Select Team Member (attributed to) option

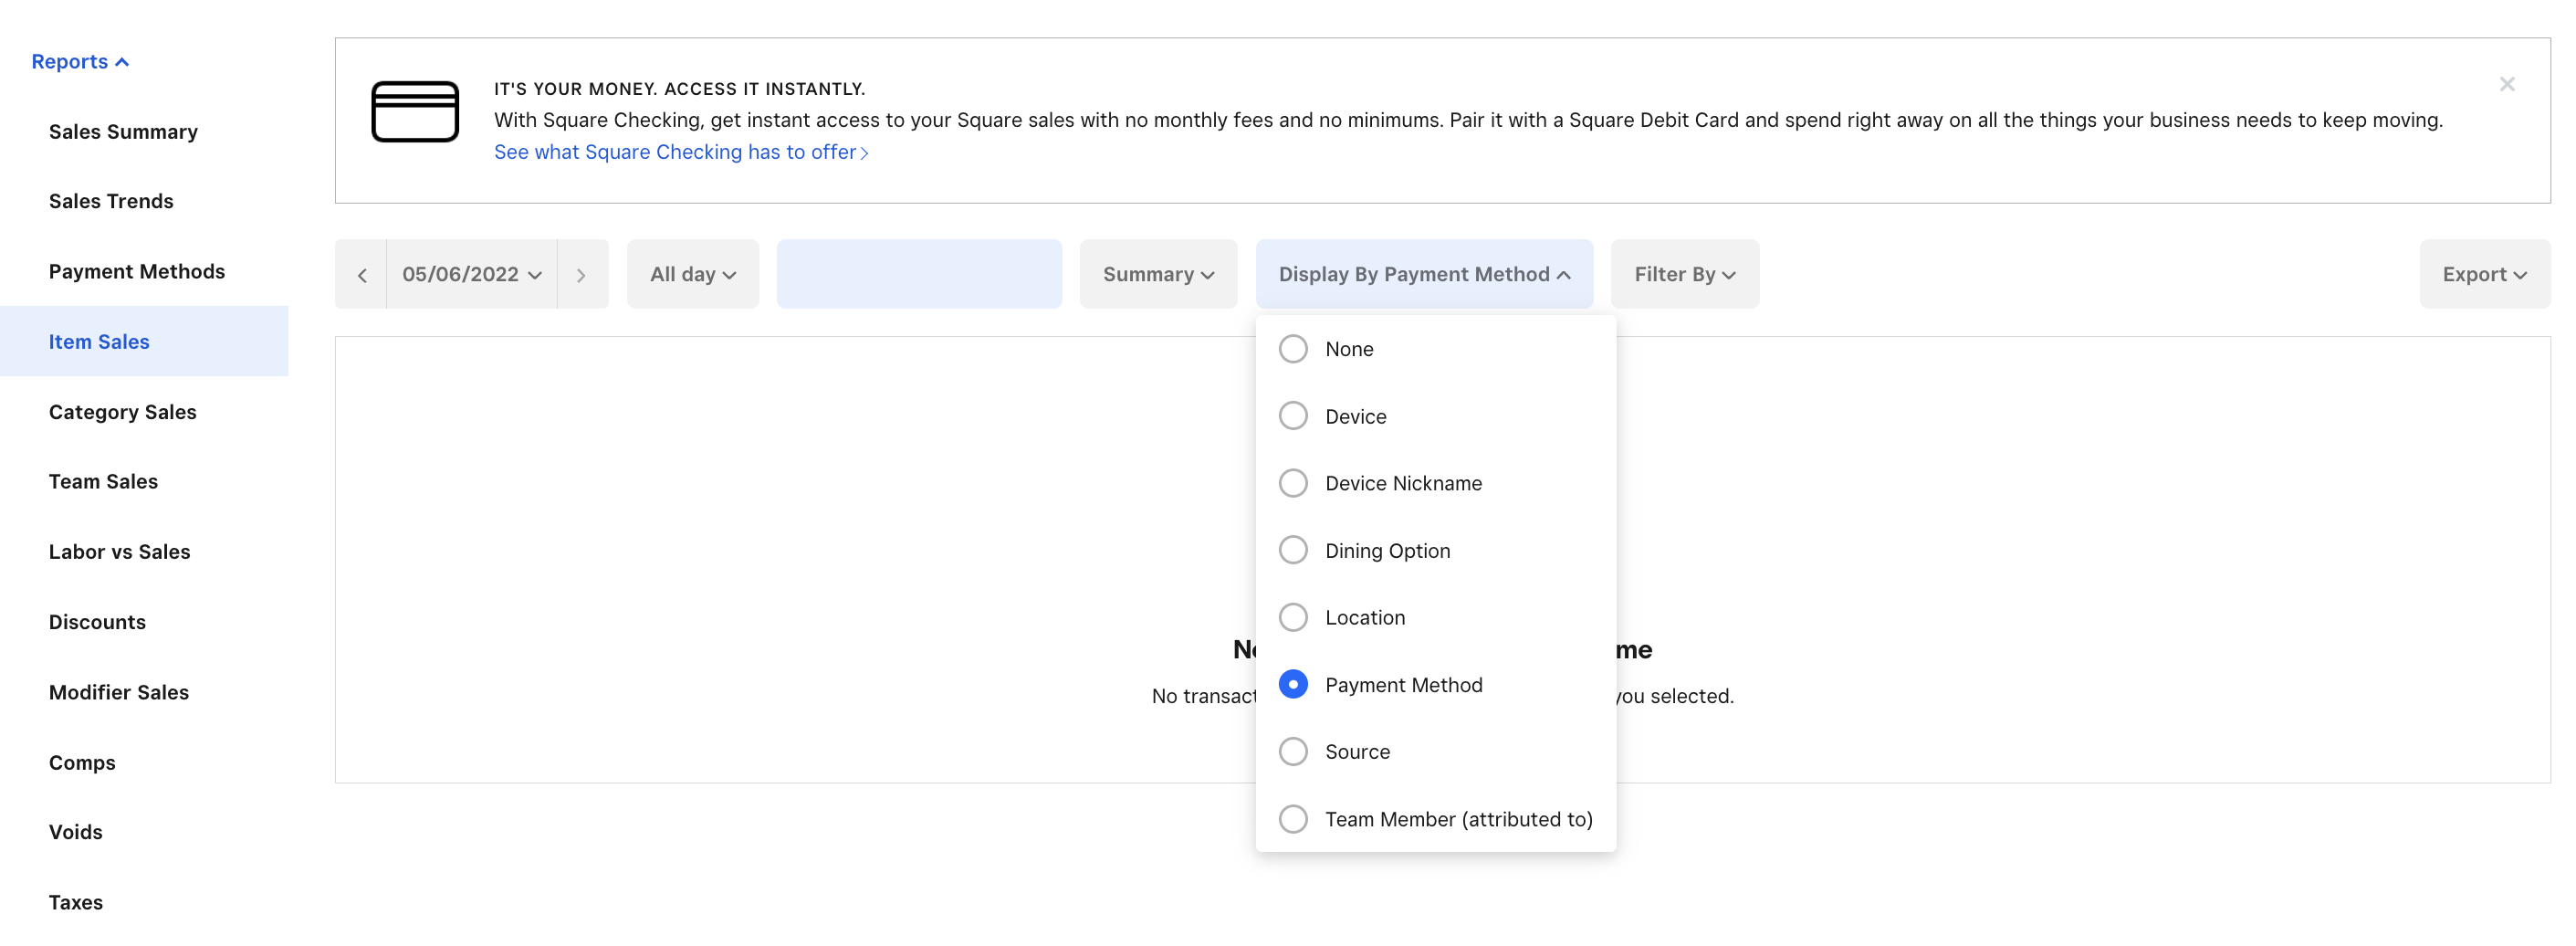pos(1293,819)
